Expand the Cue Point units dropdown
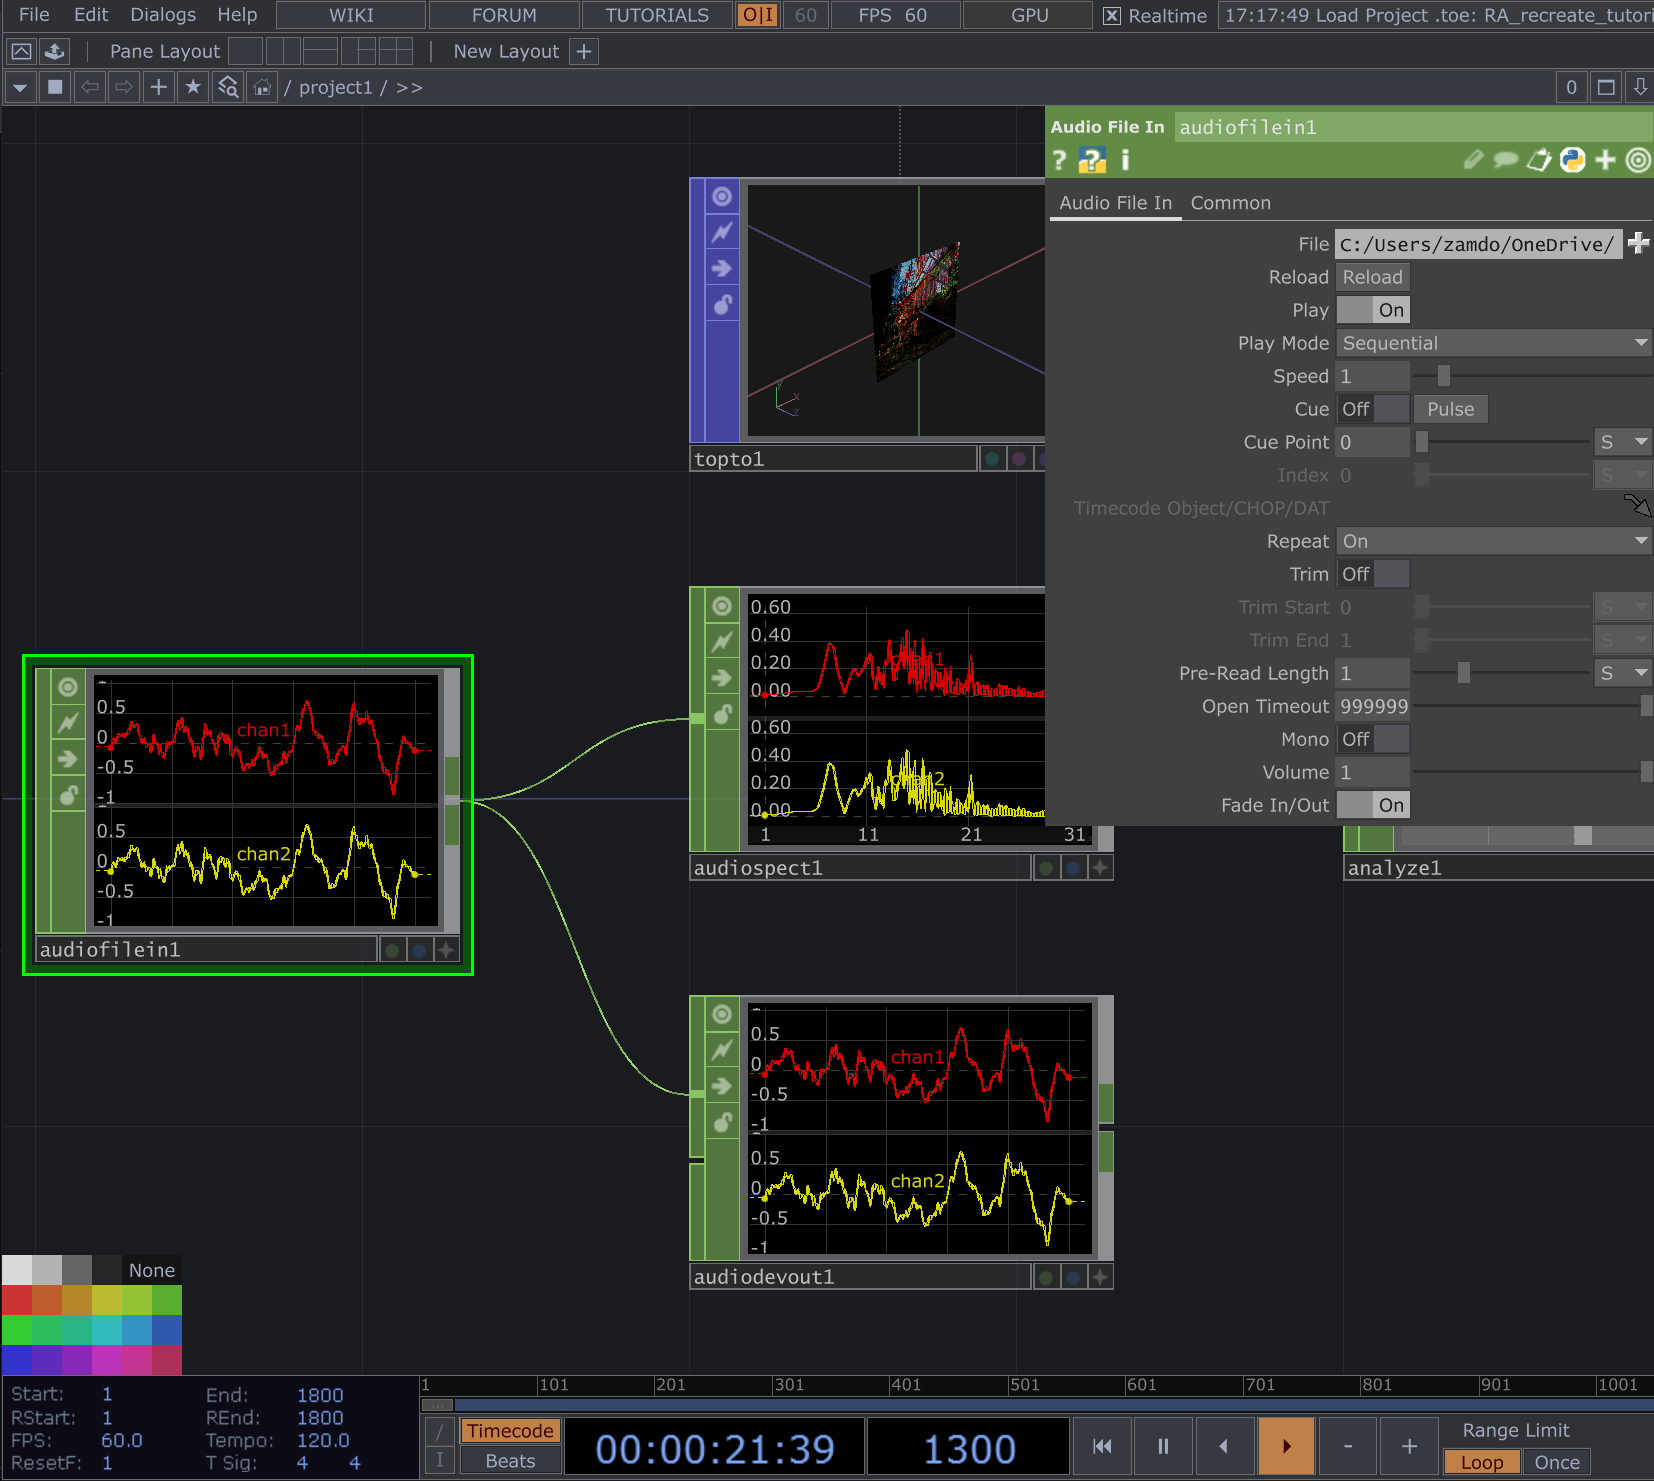 click(x=1622, y=441)
